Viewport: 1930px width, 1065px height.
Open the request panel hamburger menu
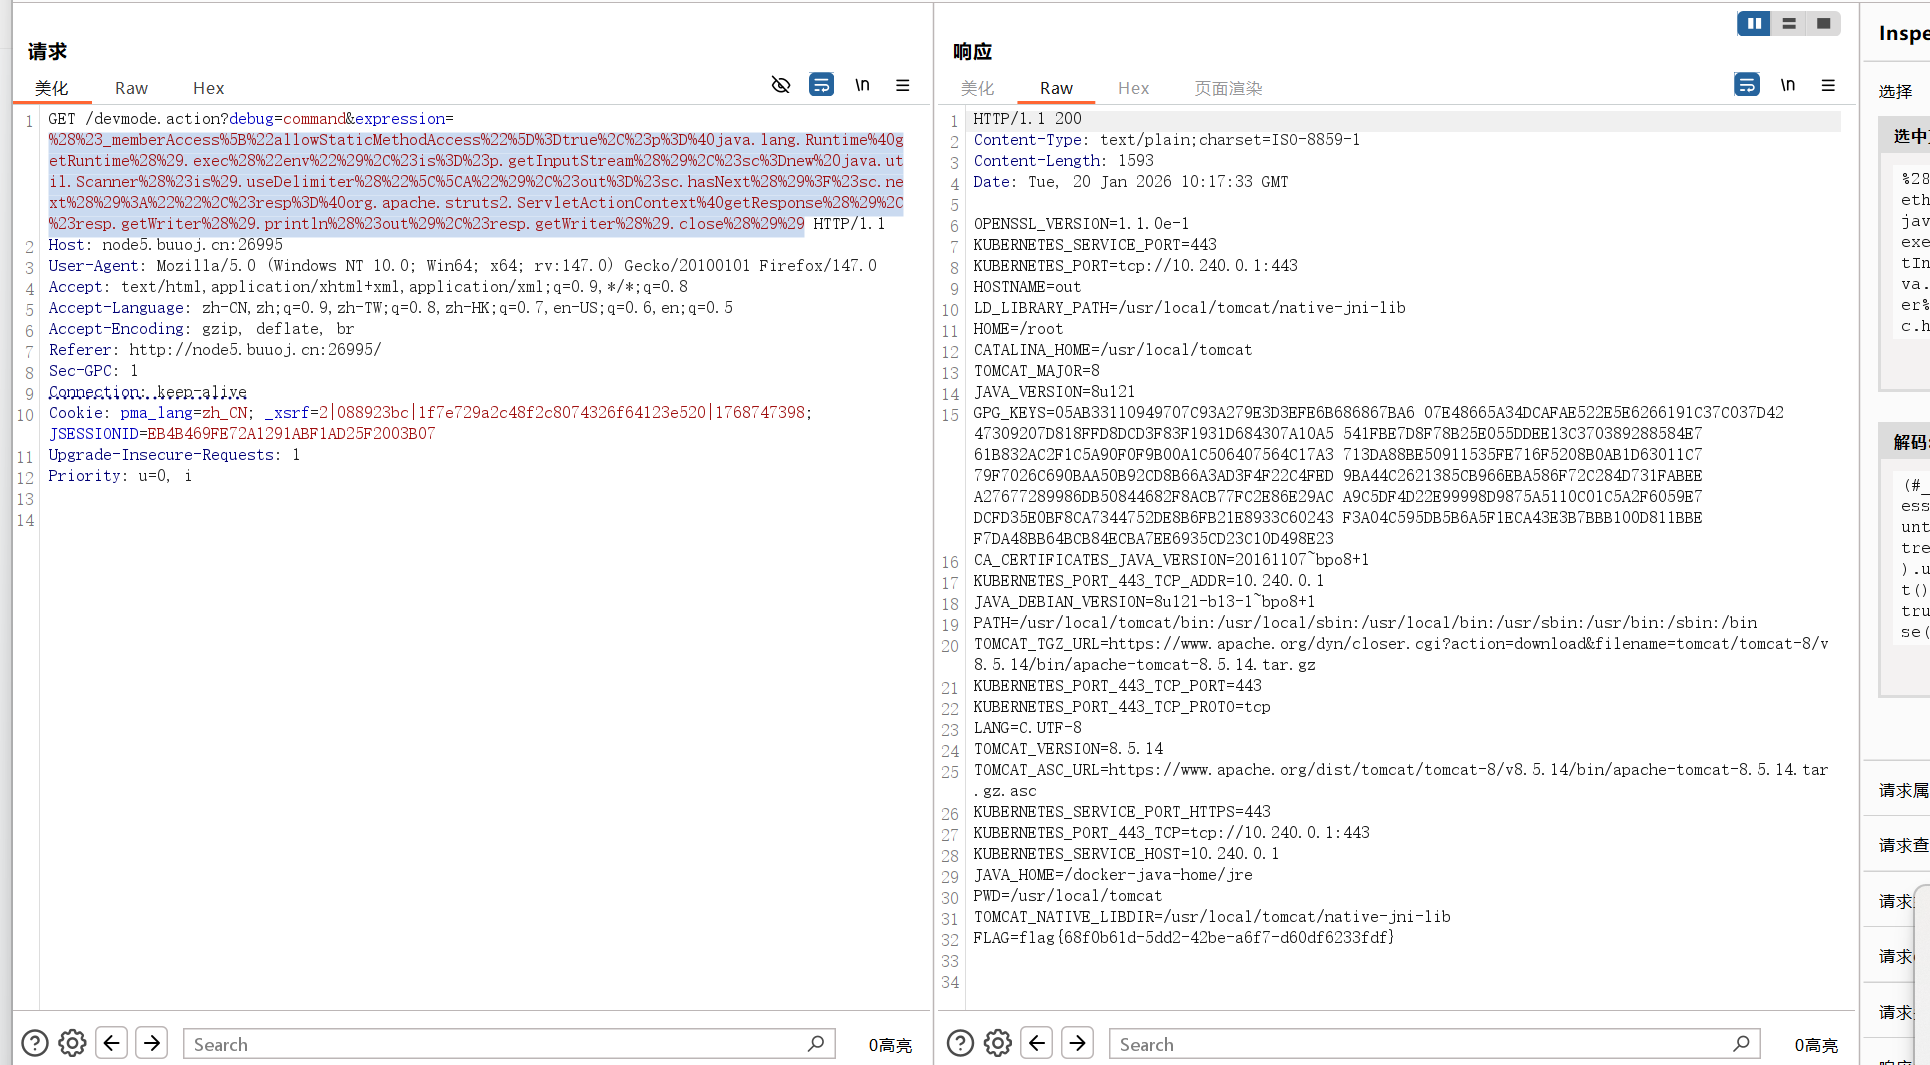tap(903, 85)
